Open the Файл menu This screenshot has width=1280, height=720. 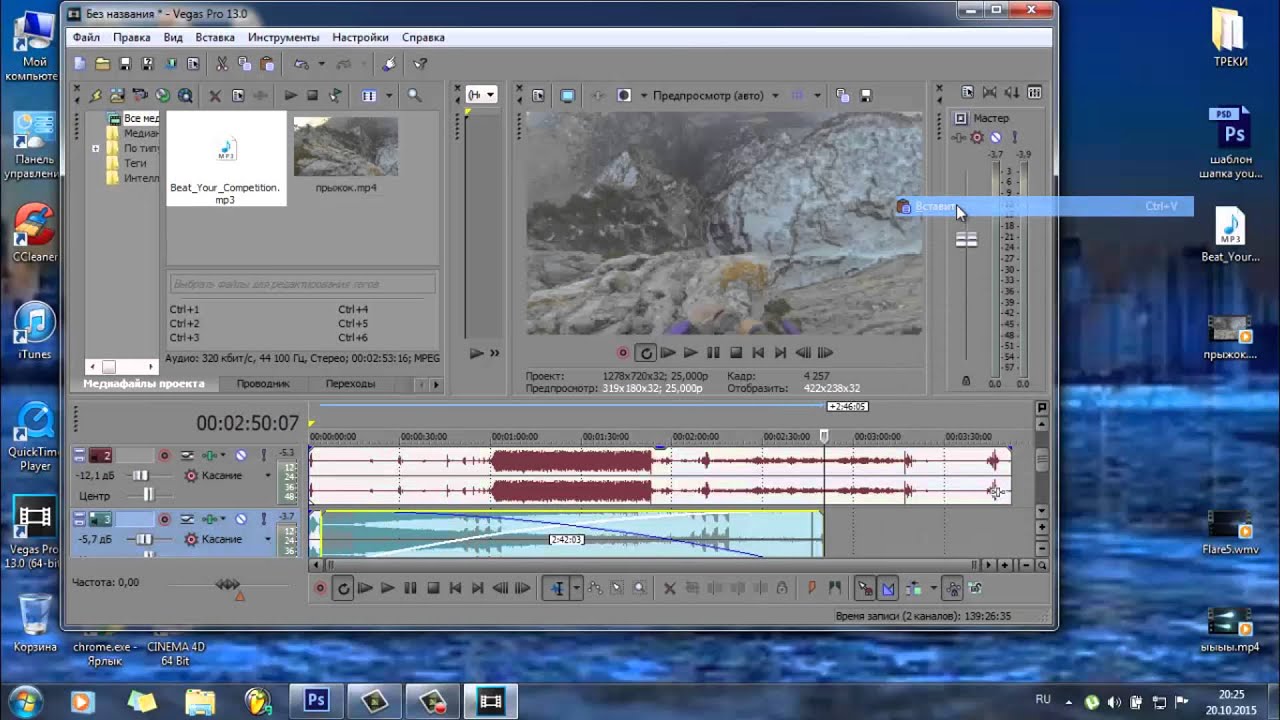(86, 37)
